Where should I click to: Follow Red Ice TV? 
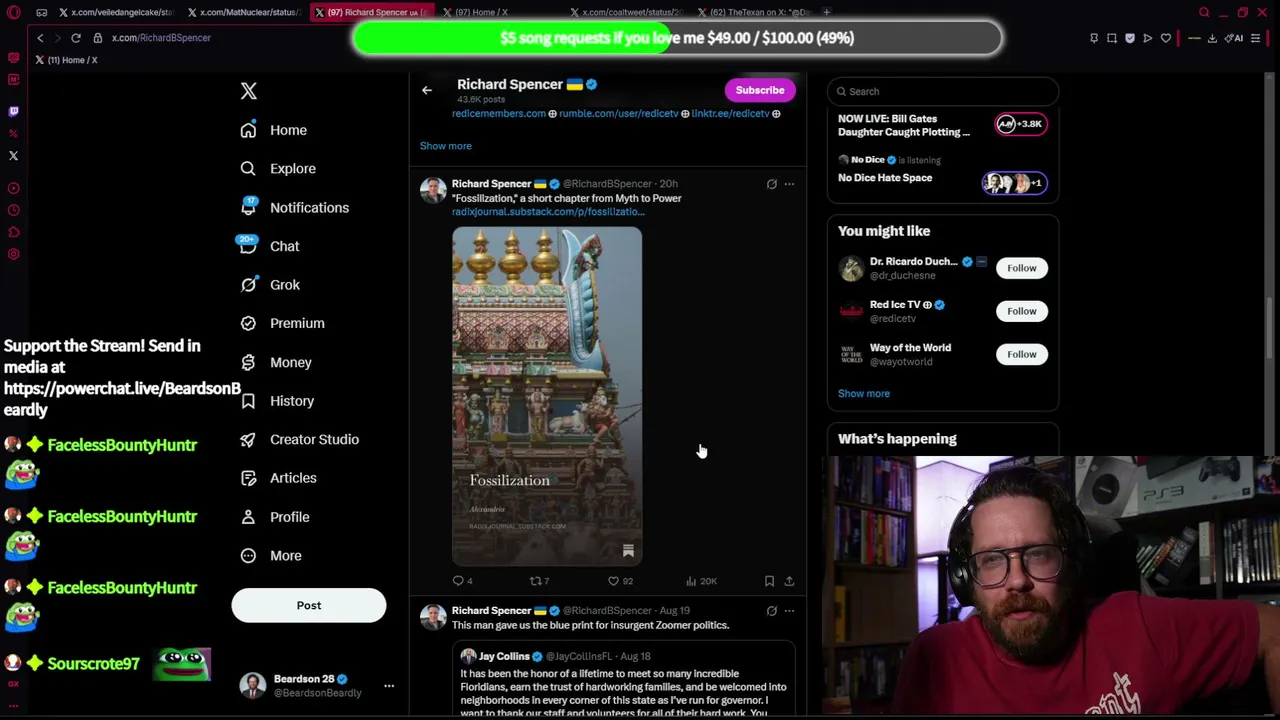pyautogui.click(x=1022, y=311)
